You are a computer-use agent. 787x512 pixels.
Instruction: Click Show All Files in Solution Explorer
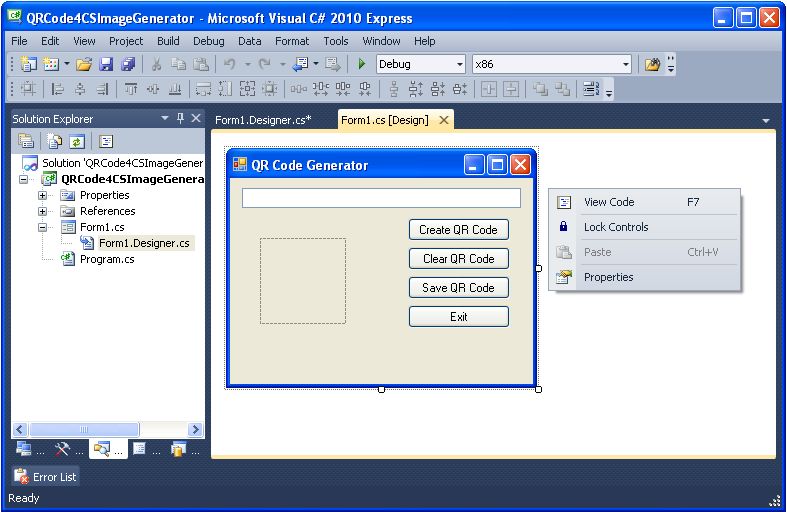click(x=54, y=142)
